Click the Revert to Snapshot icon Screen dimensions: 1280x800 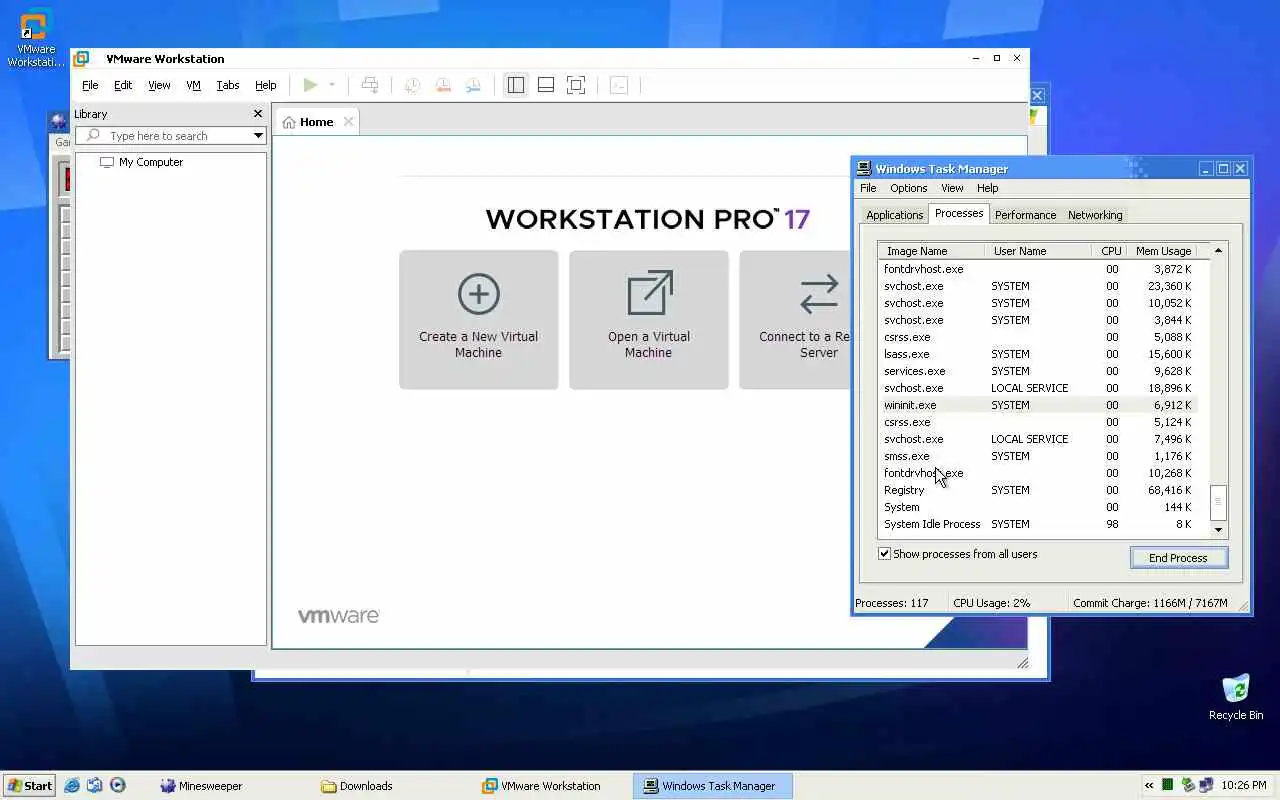point(443,85)
